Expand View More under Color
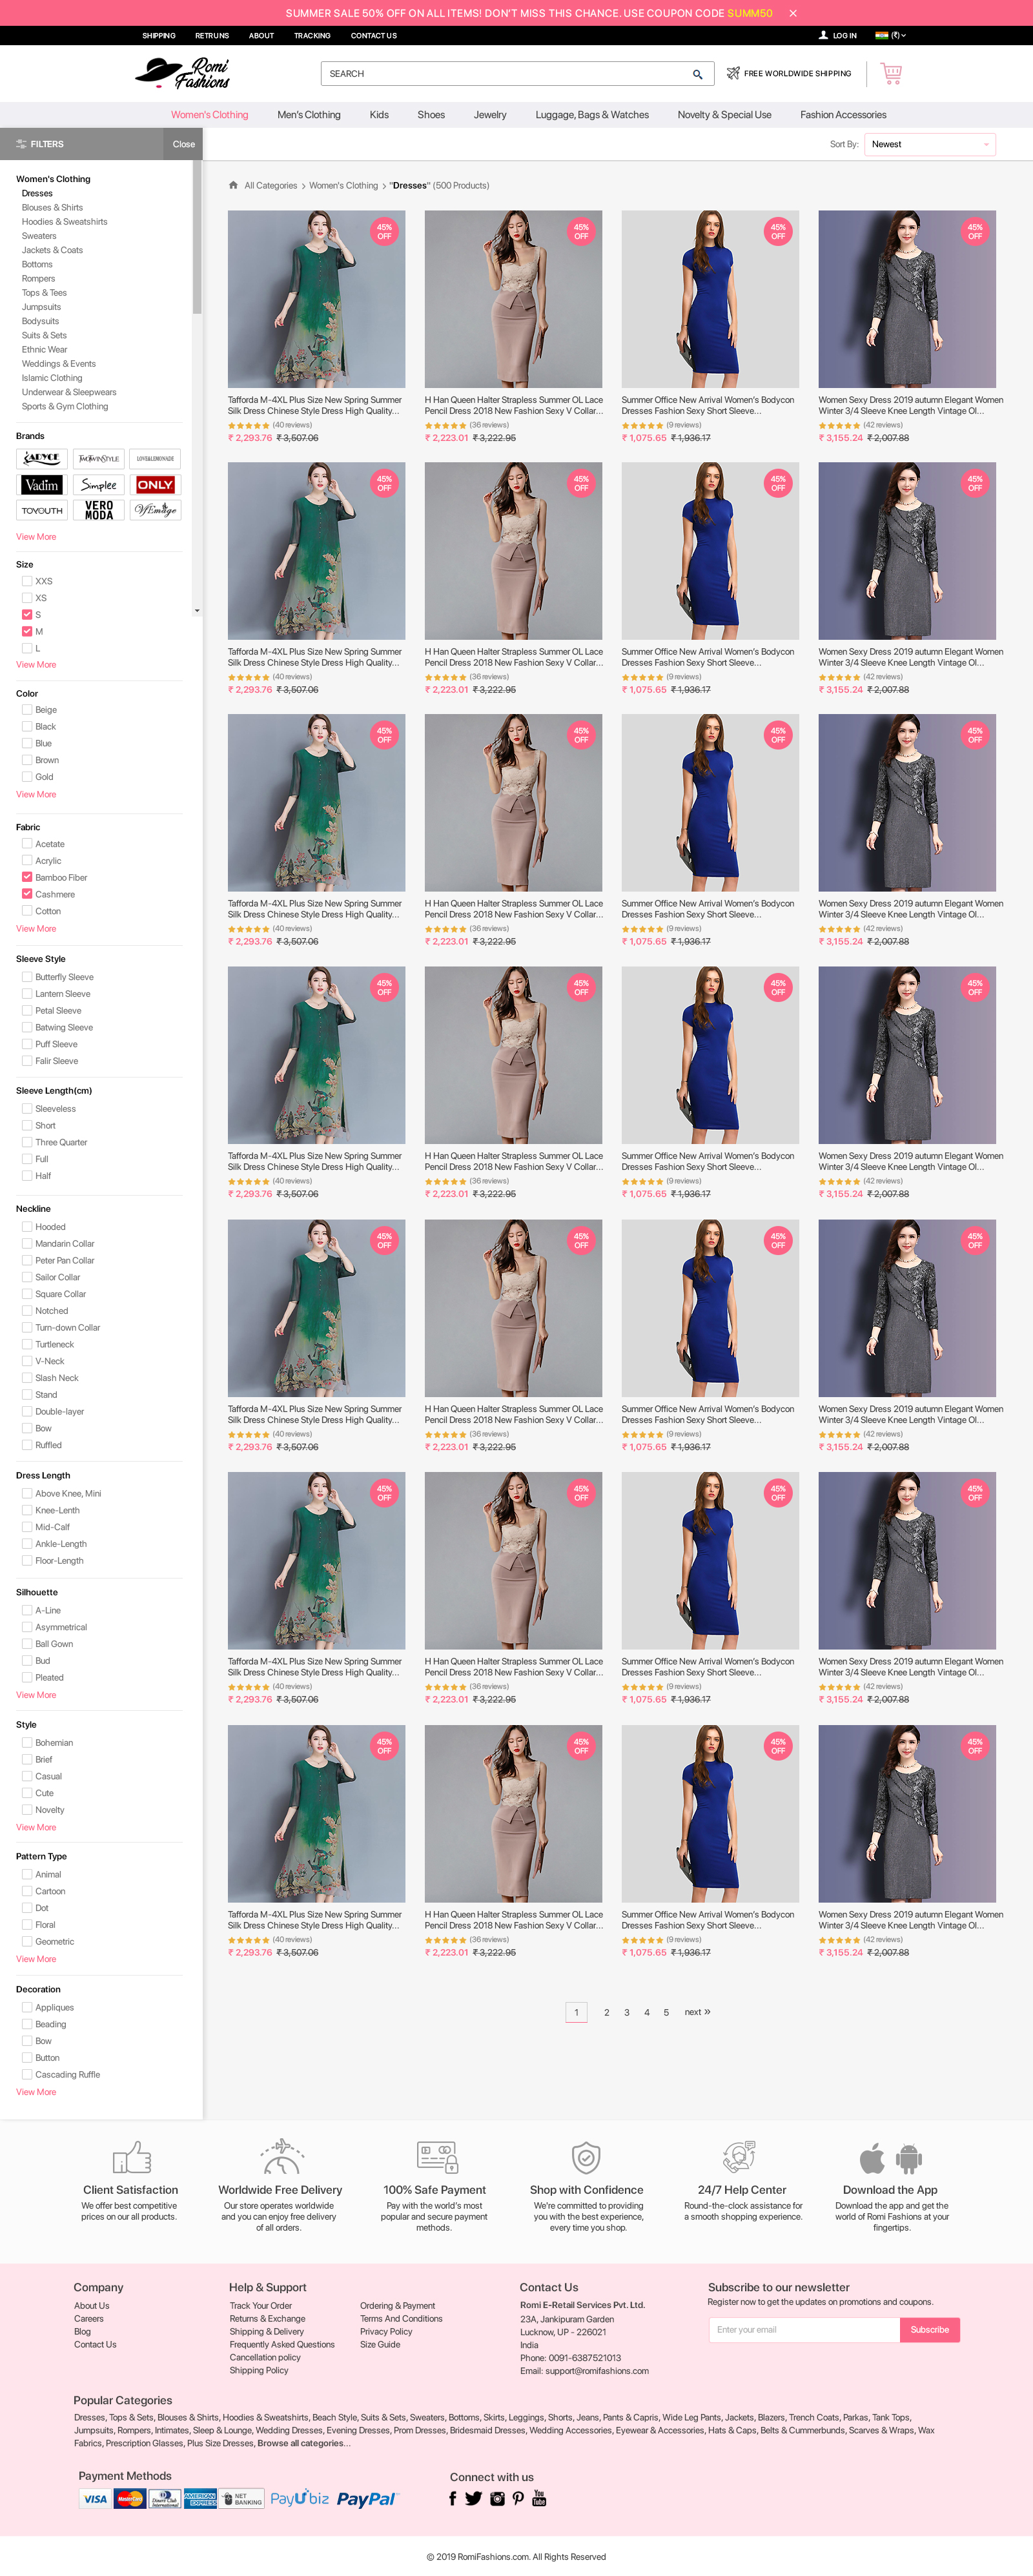Image resolution: width=1033 pixels, height=2576 pixels. pyautogui.click(x=36, y=794)
